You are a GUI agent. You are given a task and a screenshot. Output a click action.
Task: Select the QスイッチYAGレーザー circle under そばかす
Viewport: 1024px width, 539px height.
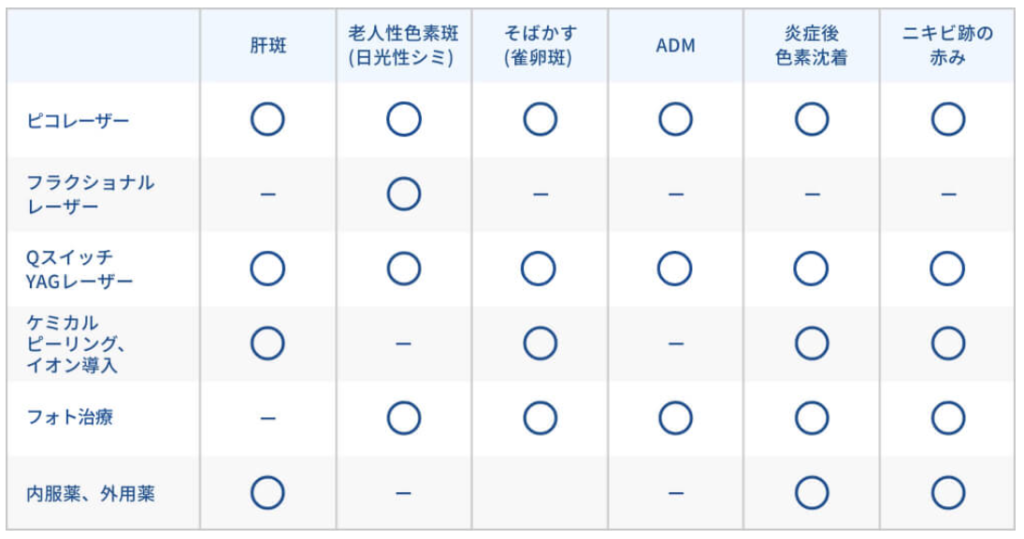tap(538, 269)
